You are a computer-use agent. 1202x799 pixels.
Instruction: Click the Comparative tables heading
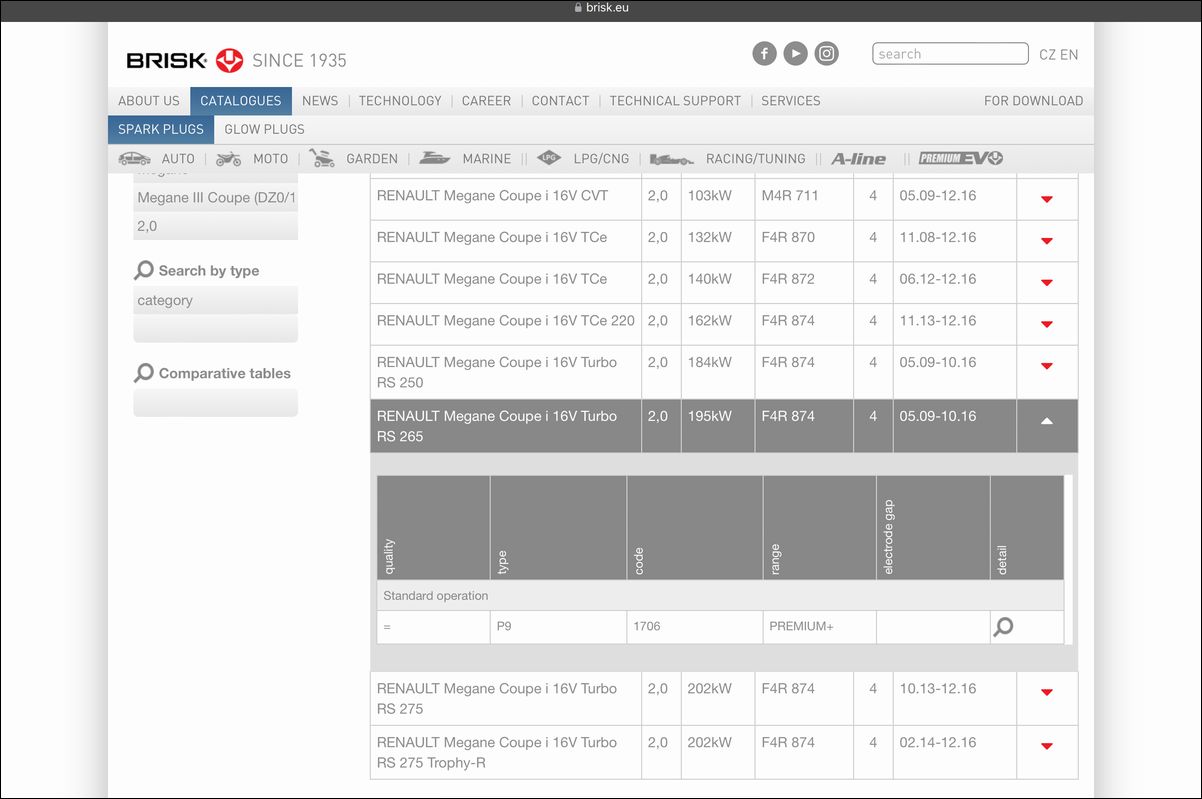[x=224, y=374]
